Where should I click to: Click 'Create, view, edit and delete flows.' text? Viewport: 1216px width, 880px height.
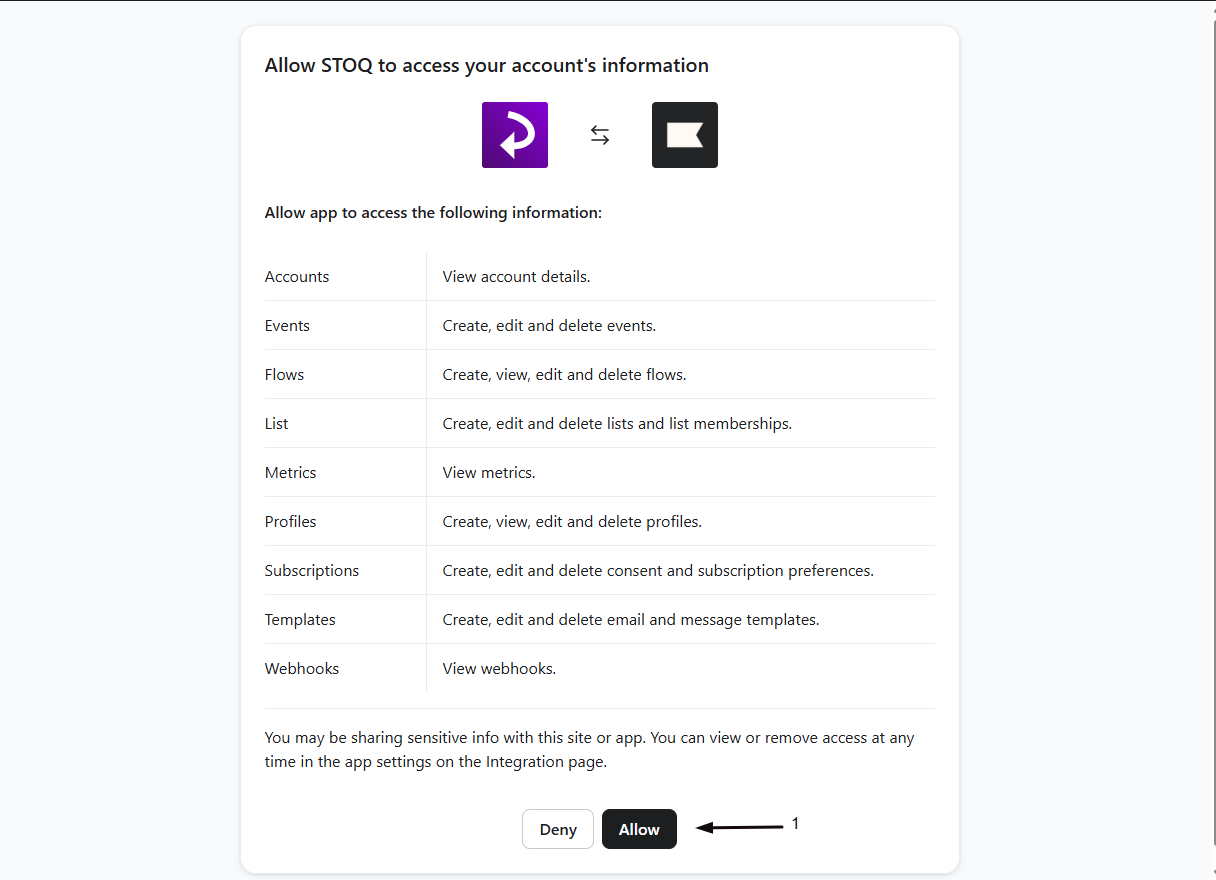pos(565,375)
